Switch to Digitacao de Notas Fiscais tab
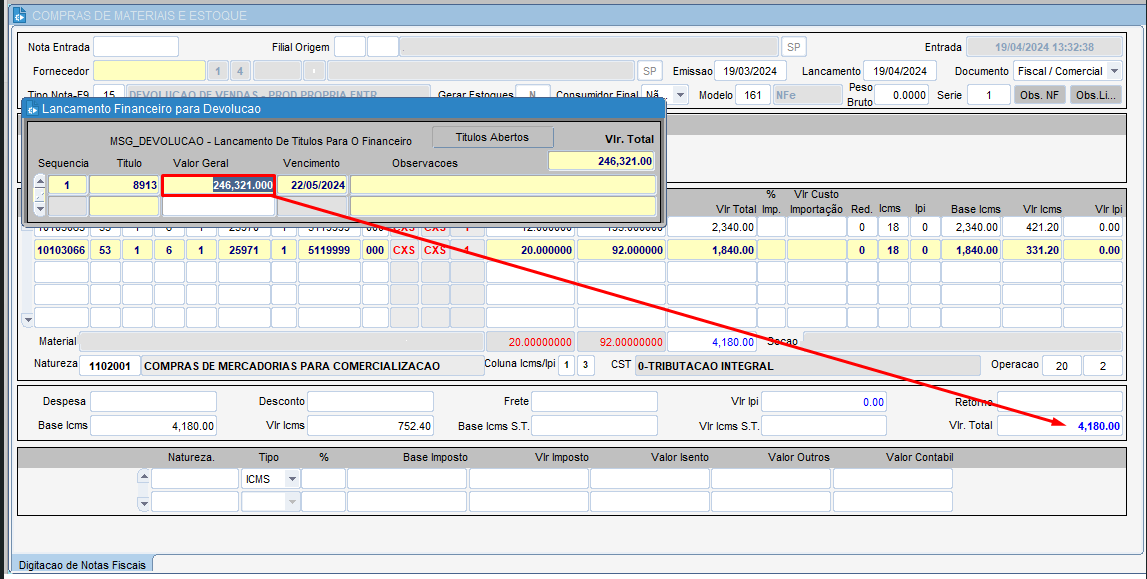The image size is (1147, 579). (82, 565)
